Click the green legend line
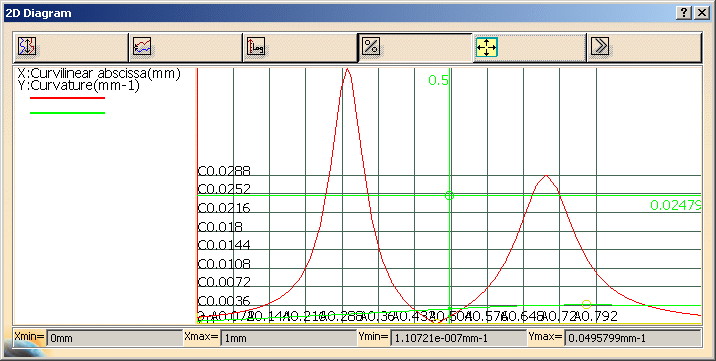 tap(68, 113)
